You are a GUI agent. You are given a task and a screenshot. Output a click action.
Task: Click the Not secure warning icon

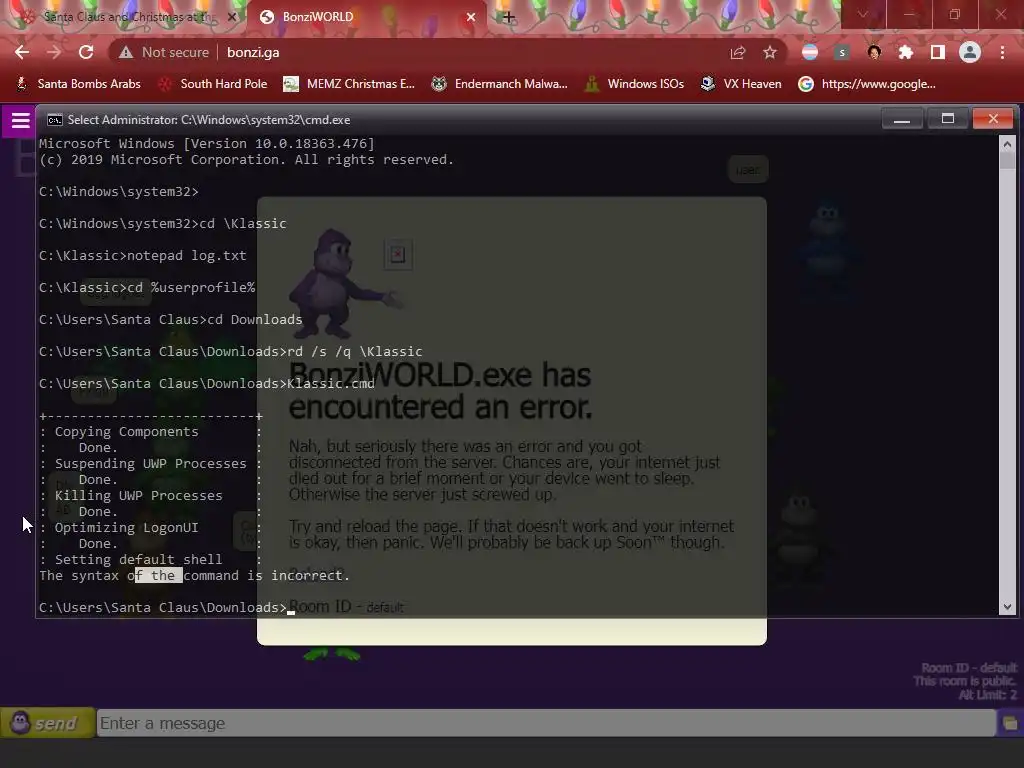[125, 52]
